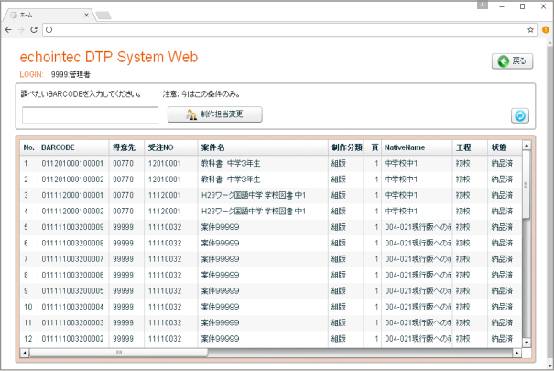Click the blue refresh icon button
The width and height of the screenshot is (554, 371).
[x=520, y=116]
